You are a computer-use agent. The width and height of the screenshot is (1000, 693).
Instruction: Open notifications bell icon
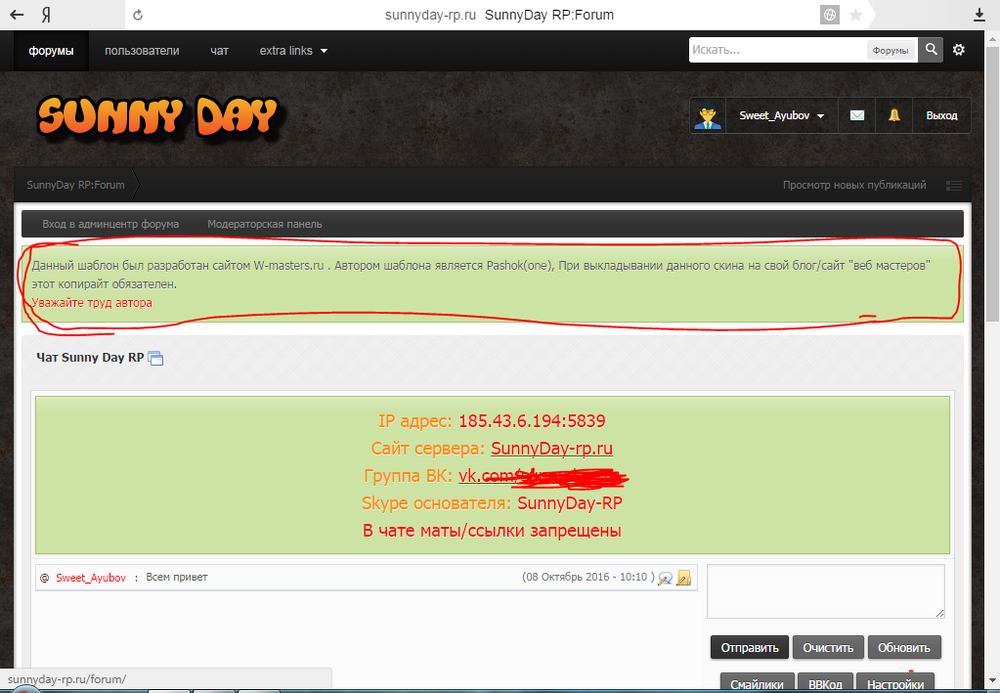point(894,116)
